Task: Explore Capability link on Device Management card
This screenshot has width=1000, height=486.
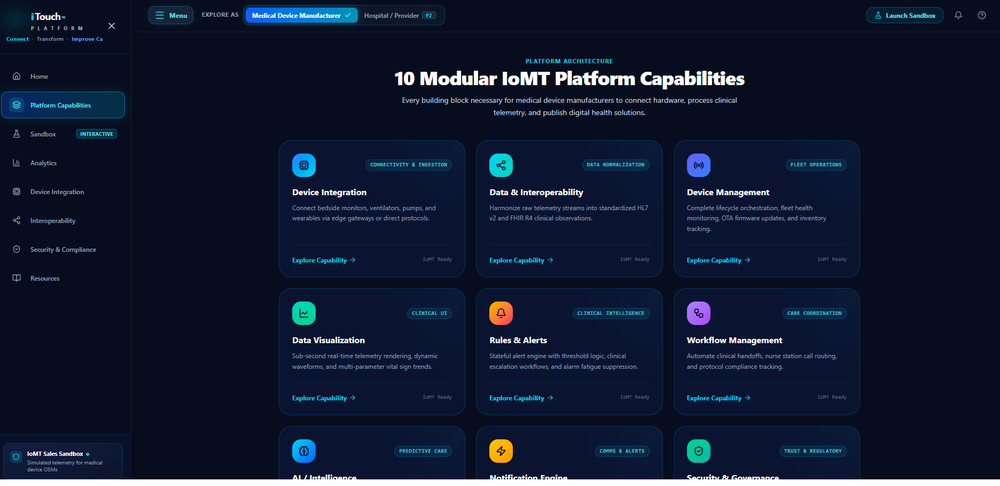Action: [719, 260]
